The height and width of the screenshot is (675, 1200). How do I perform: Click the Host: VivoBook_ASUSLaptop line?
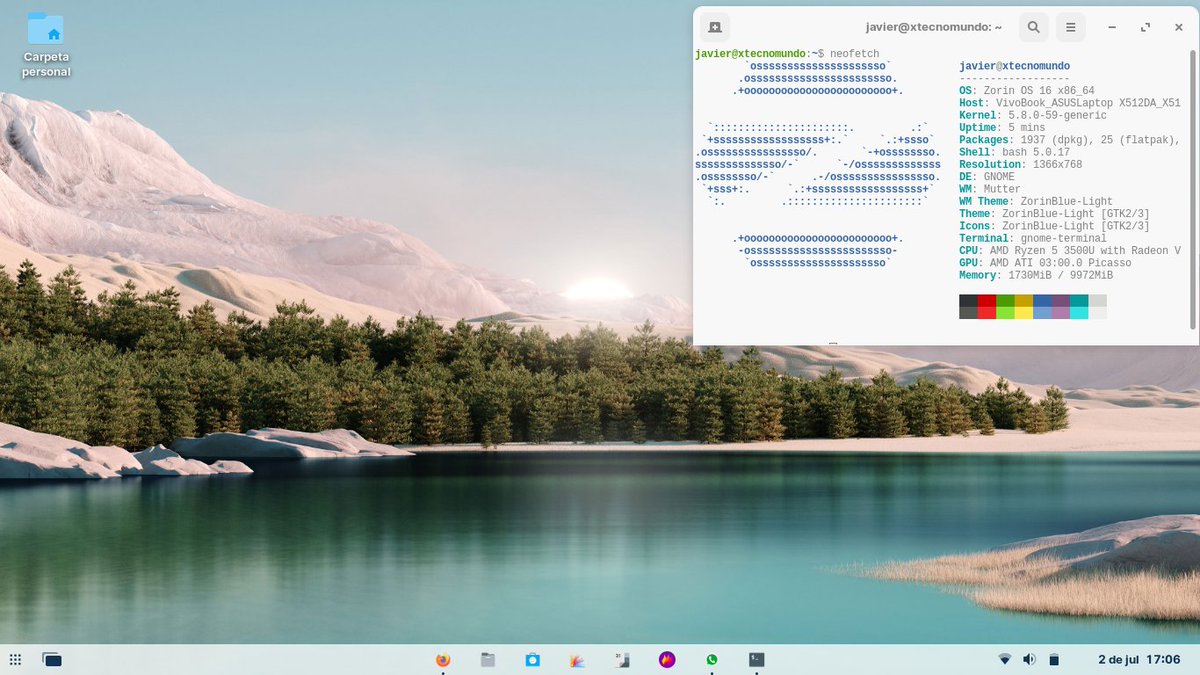tap(1069, 103)
